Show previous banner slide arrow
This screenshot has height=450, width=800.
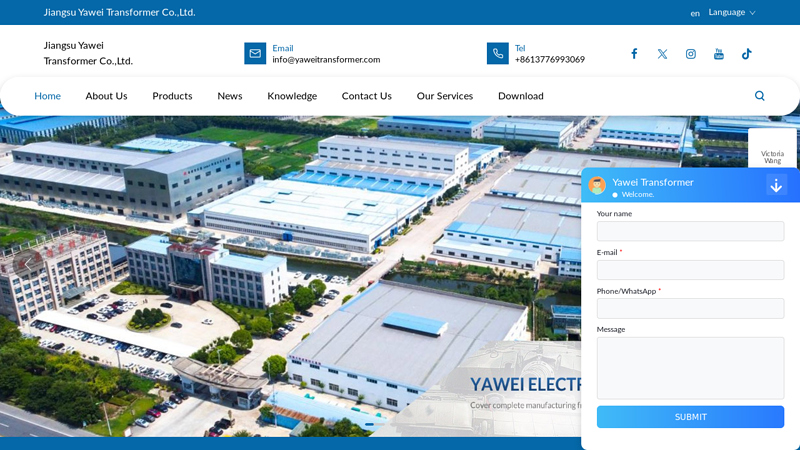point(28,263)
